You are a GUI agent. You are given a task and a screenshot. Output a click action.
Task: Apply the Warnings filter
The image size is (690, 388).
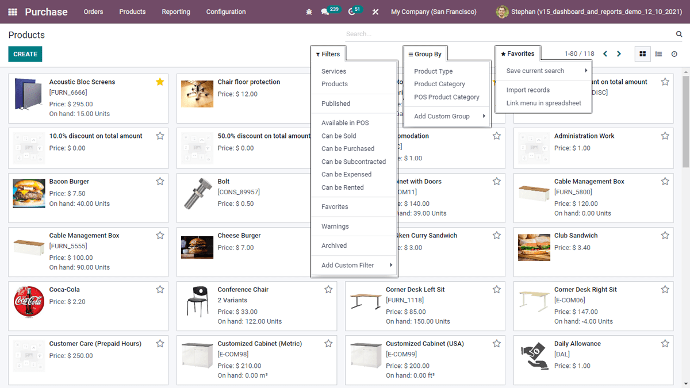coord(335,226)
